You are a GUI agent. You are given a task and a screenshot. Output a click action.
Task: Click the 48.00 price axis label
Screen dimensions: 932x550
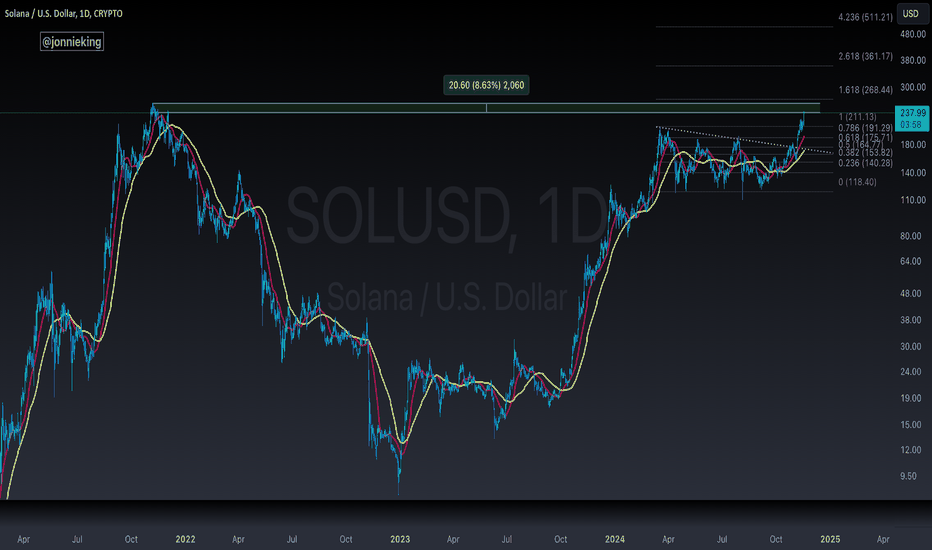[911, 294]
